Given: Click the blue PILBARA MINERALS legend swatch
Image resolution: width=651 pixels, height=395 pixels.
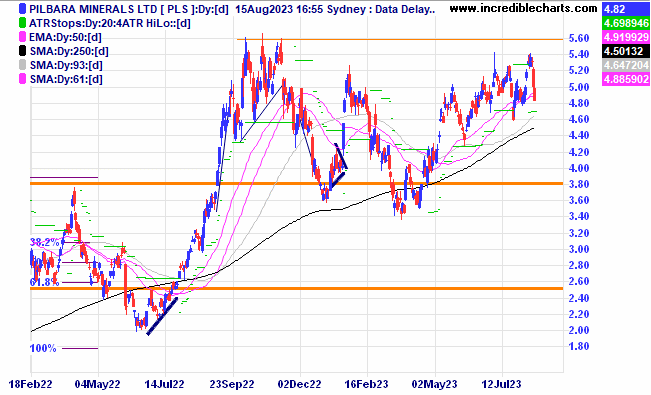Looking at the screenshot, I should click(x=22, y=9).
